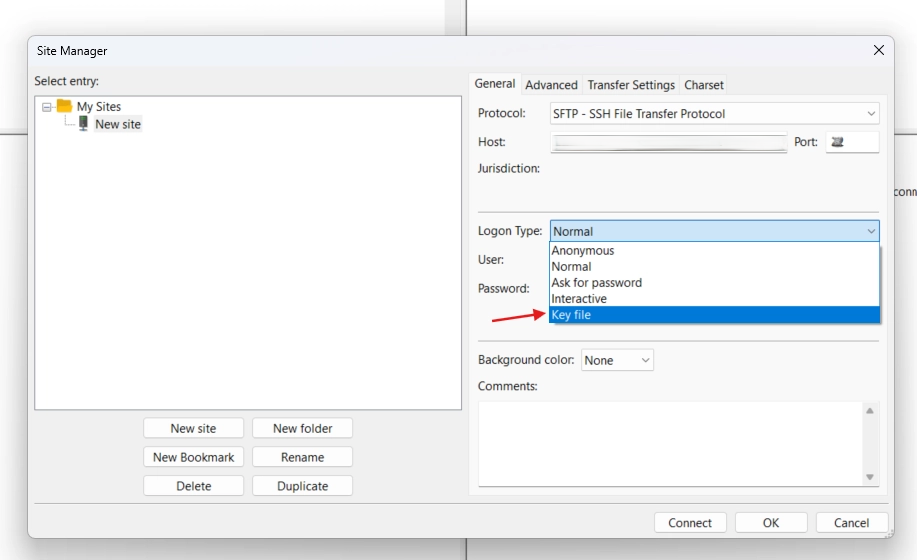Open the Protocol dropdown
The image size is (917, 560).
(x=714, y=113)
